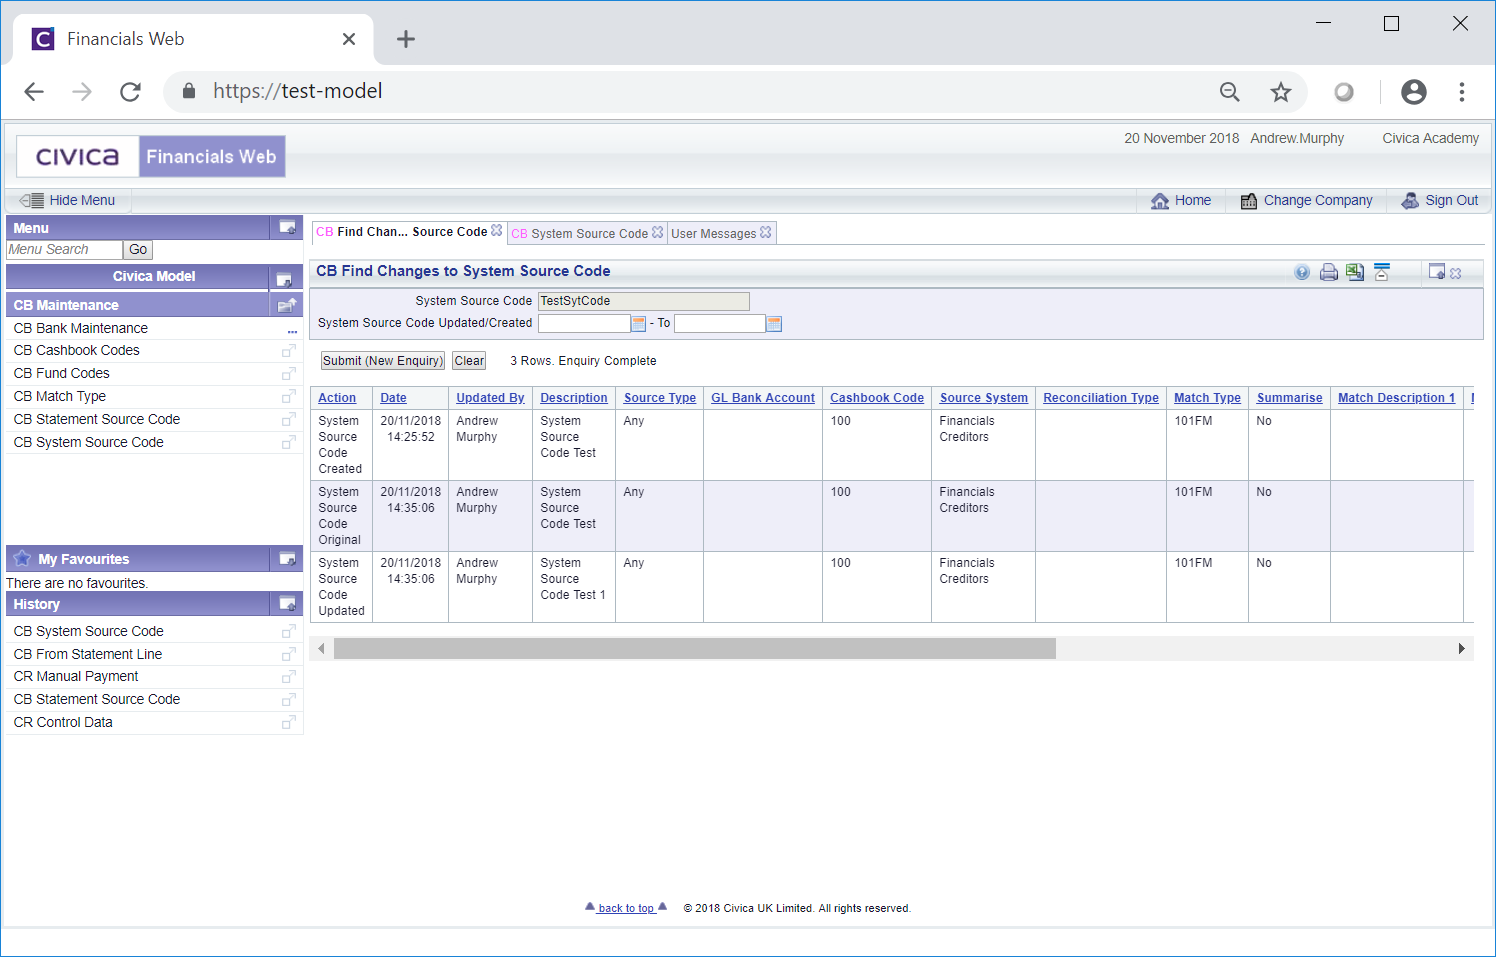Click the ellipsis icon beside CB Bank Maintenance
This screenshot has height=957, width=1496.
coord(292,330)
